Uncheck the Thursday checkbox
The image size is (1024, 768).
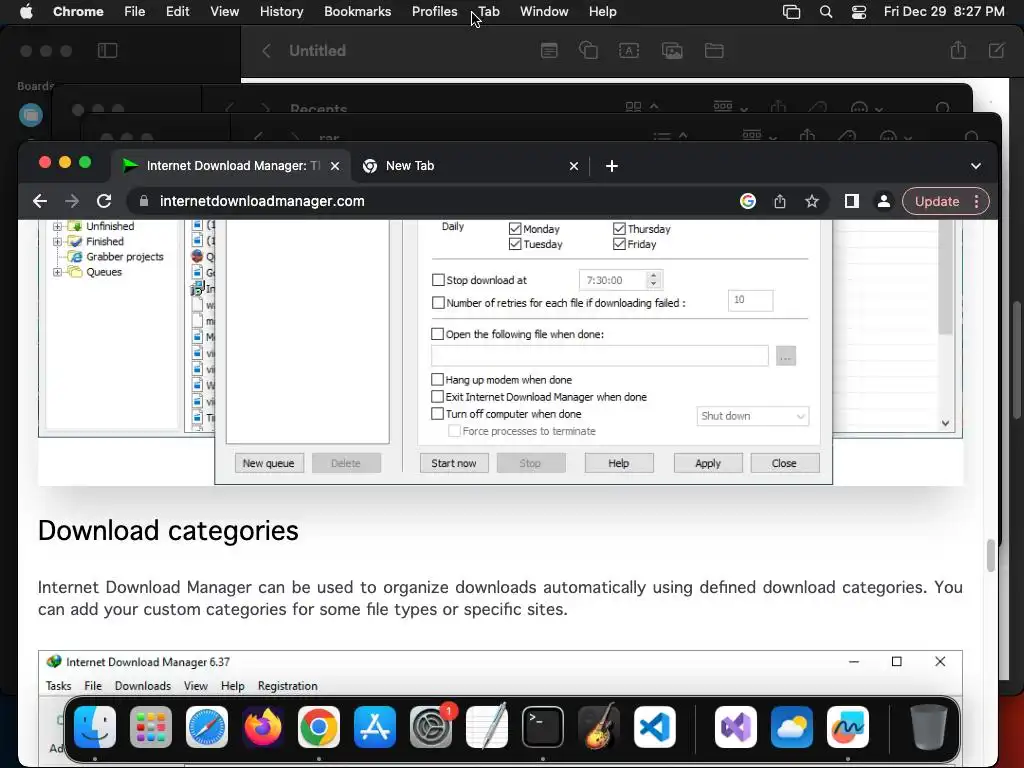pos(619,229)
